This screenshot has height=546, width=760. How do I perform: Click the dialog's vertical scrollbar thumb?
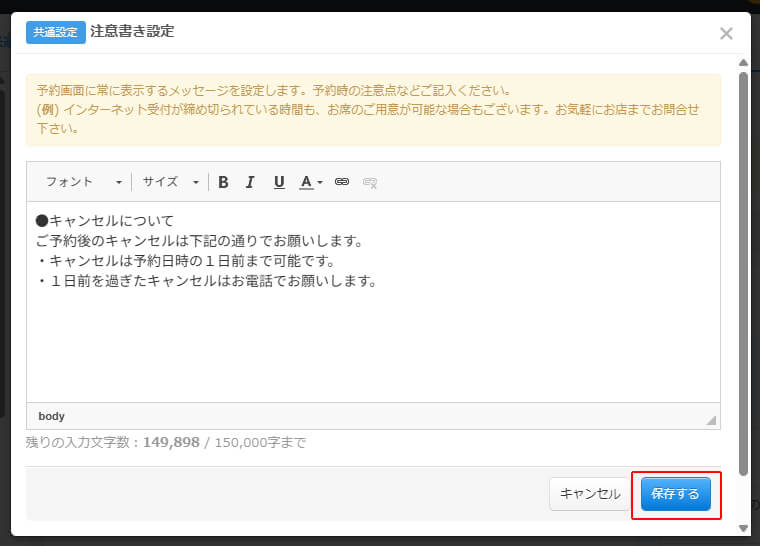[743, 270]
